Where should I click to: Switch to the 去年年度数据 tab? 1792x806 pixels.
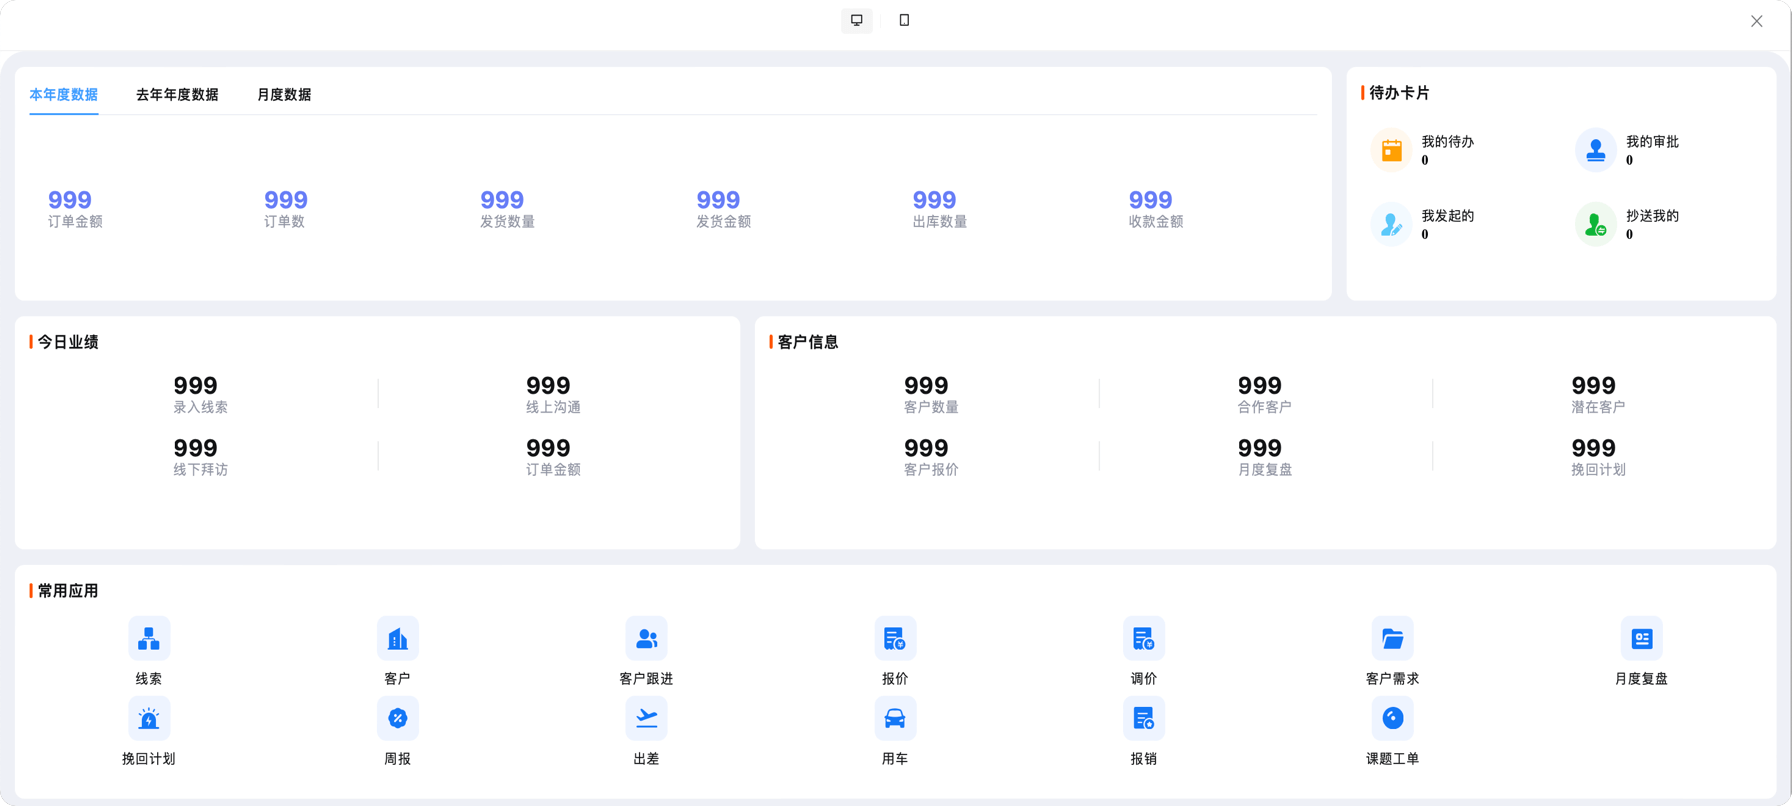[x=177, y=95]
